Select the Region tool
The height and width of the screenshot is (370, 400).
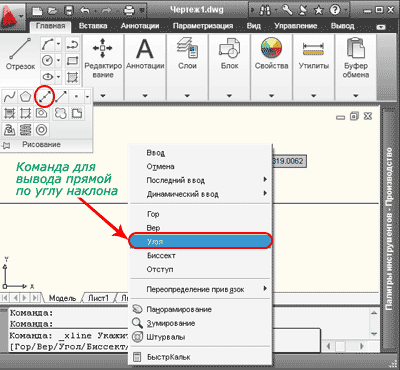(x=42, y=113)
